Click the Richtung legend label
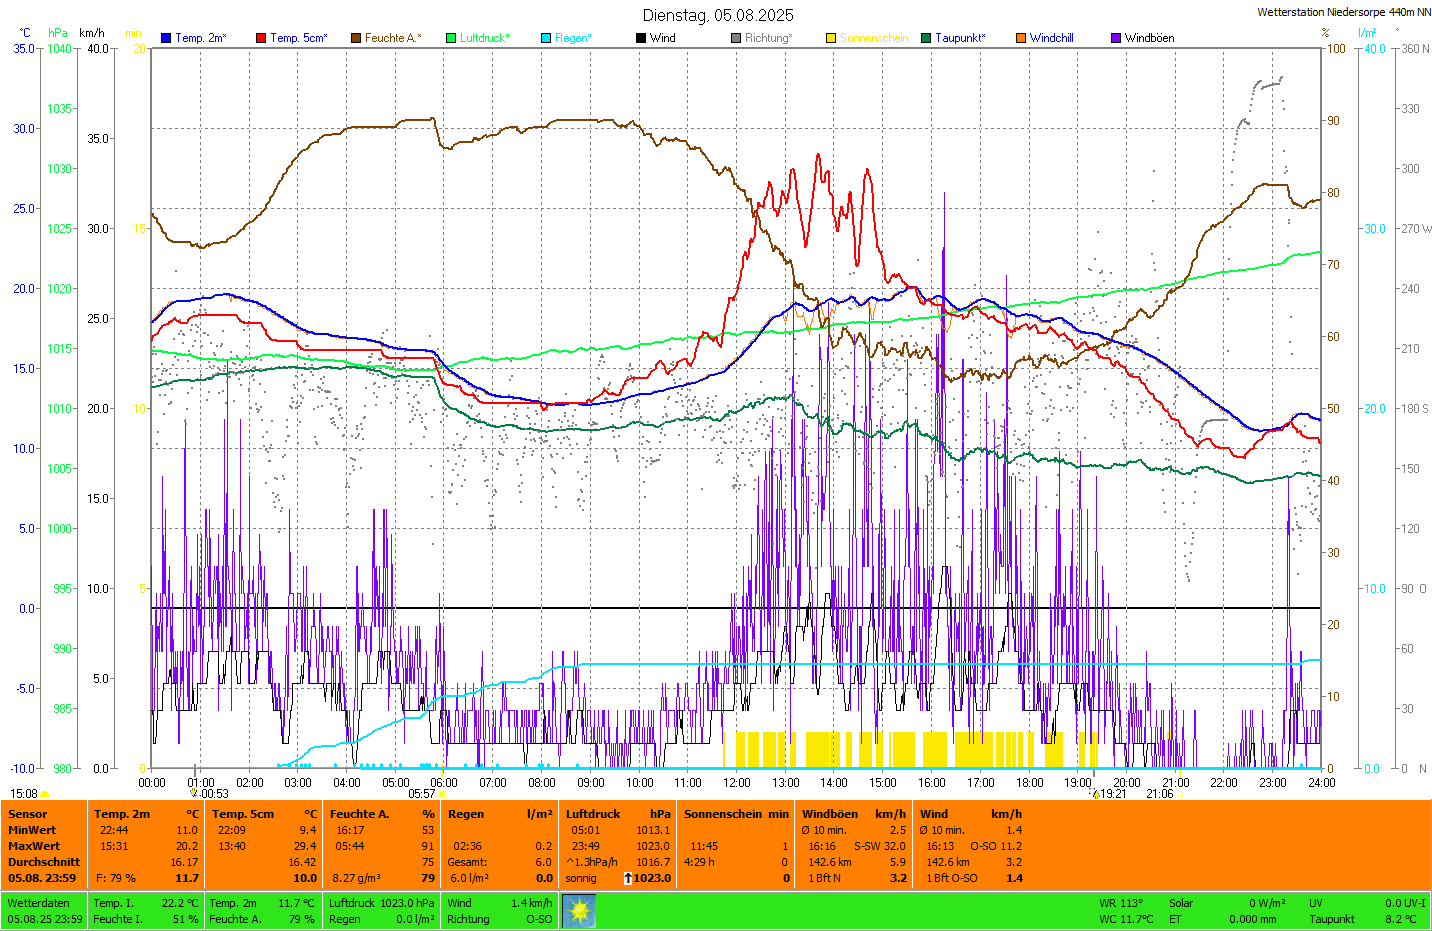 (767, 38)
